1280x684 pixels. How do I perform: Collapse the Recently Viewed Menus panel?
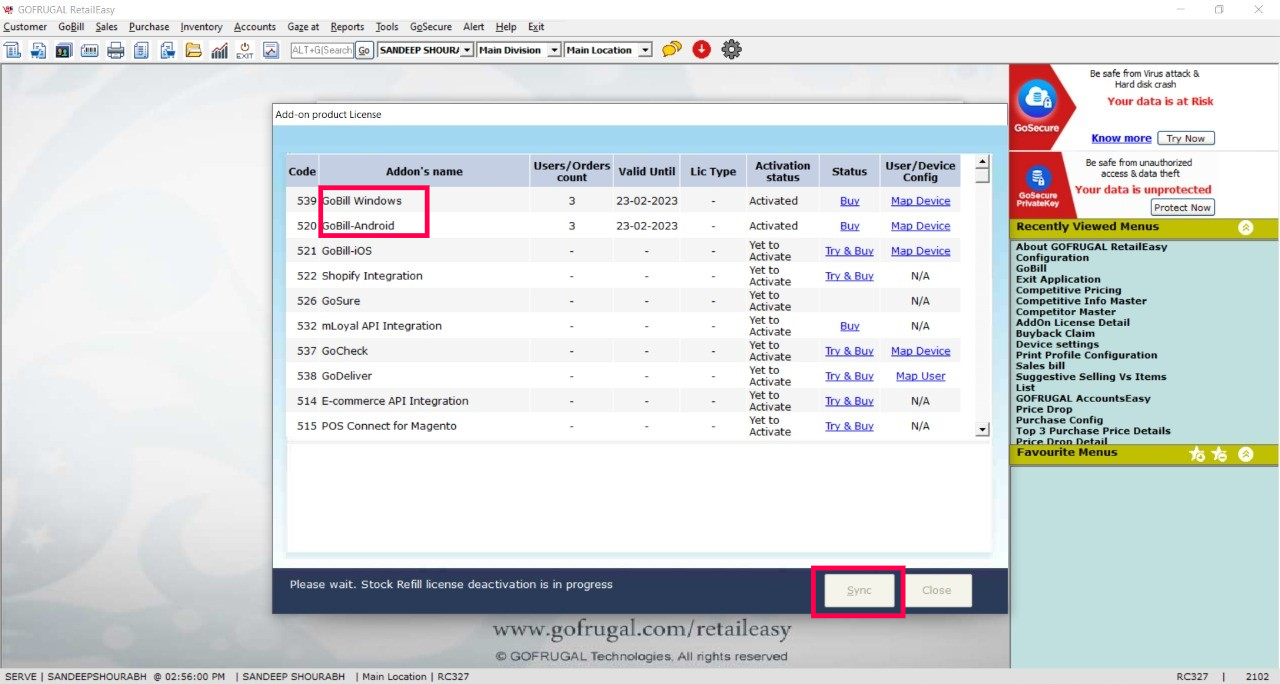(1245, 228)
